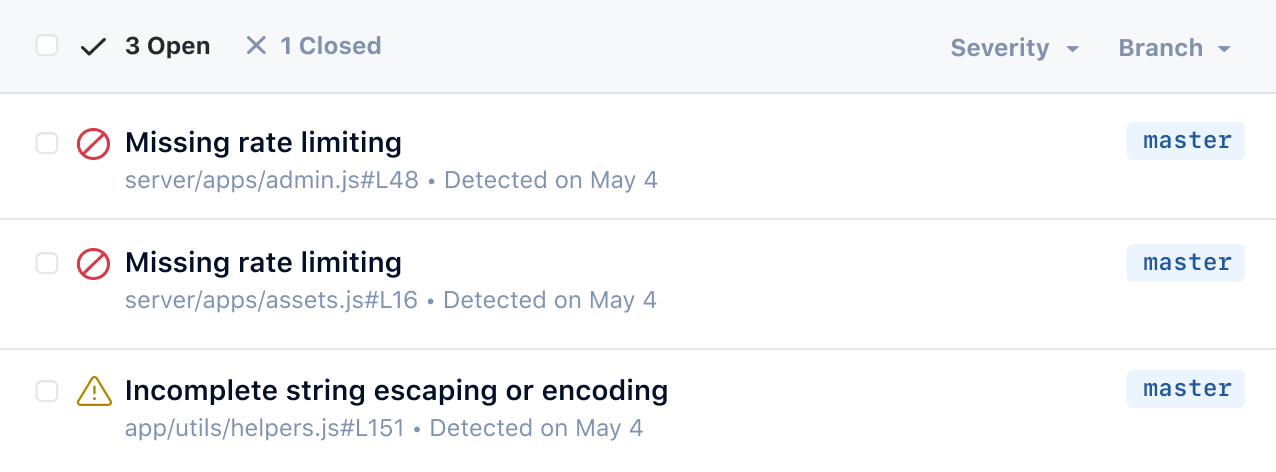The width and height of the screenshot is (1276, 472).
Task: Click the master branch label on admin.js row
Action: (x=1186, y=141)
